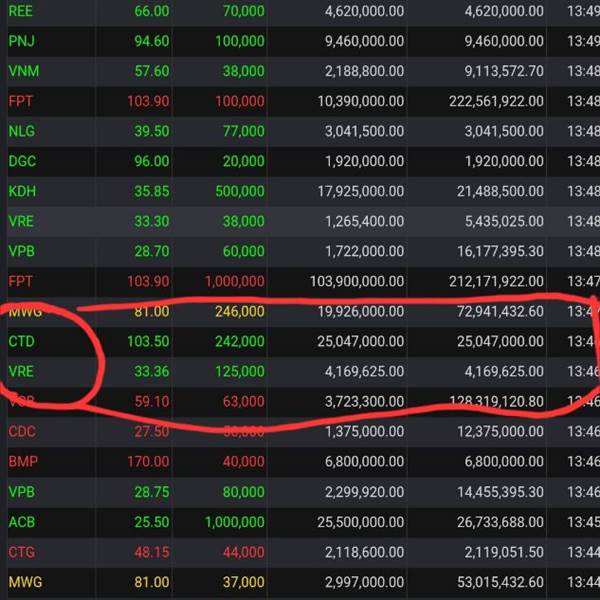Click value 1,722,000.00 in VPB row
This screenshot has height=600, width=600.
point(364,251)
